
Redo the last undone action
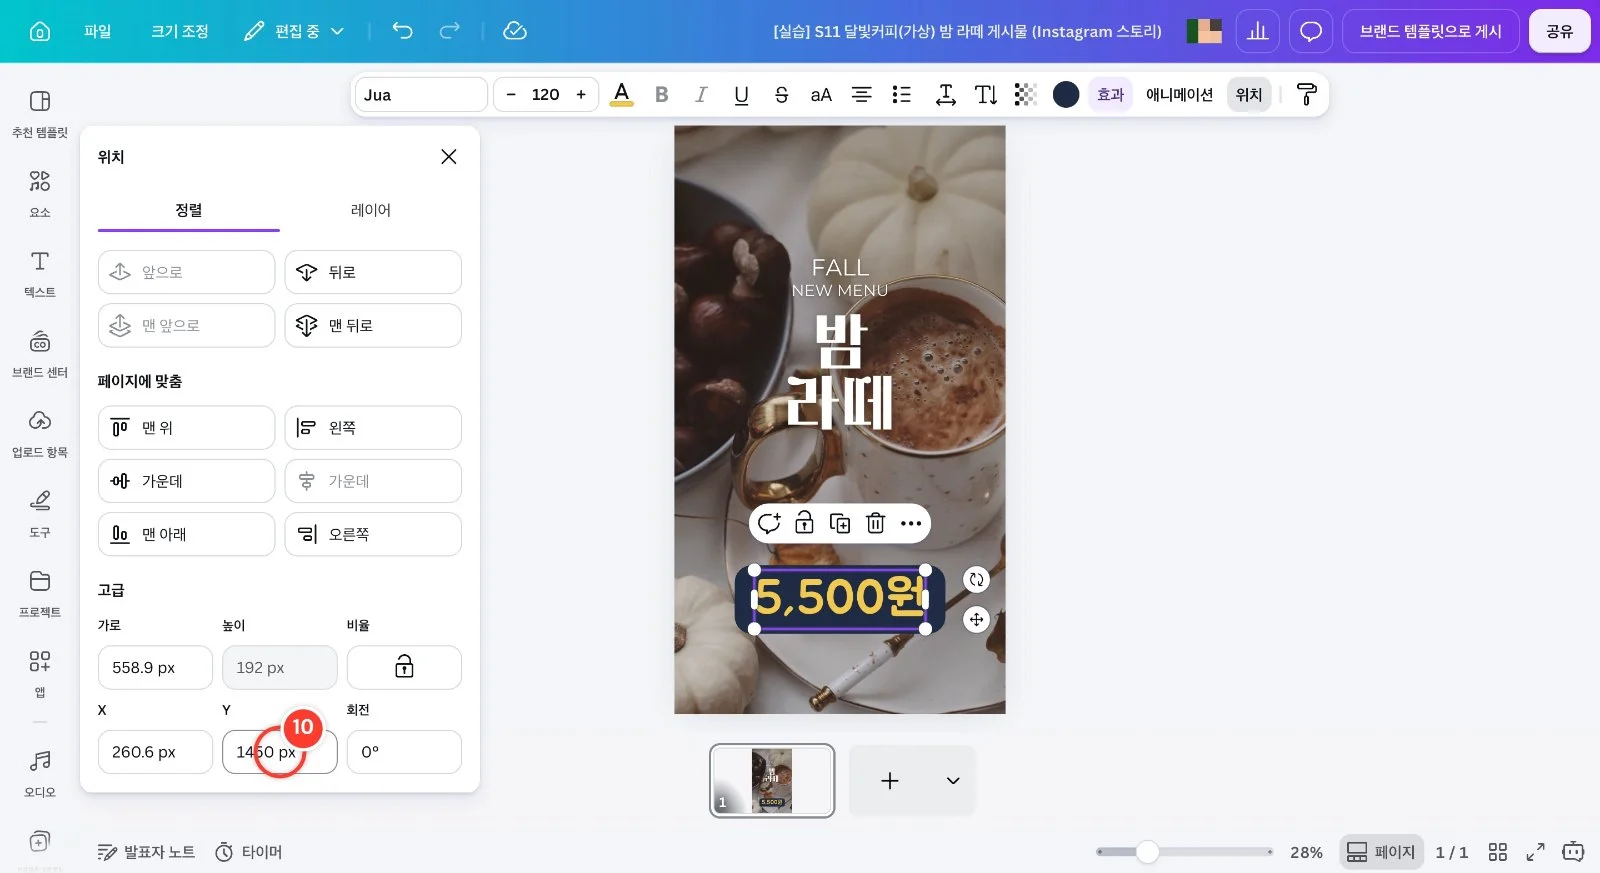point(450,31)
